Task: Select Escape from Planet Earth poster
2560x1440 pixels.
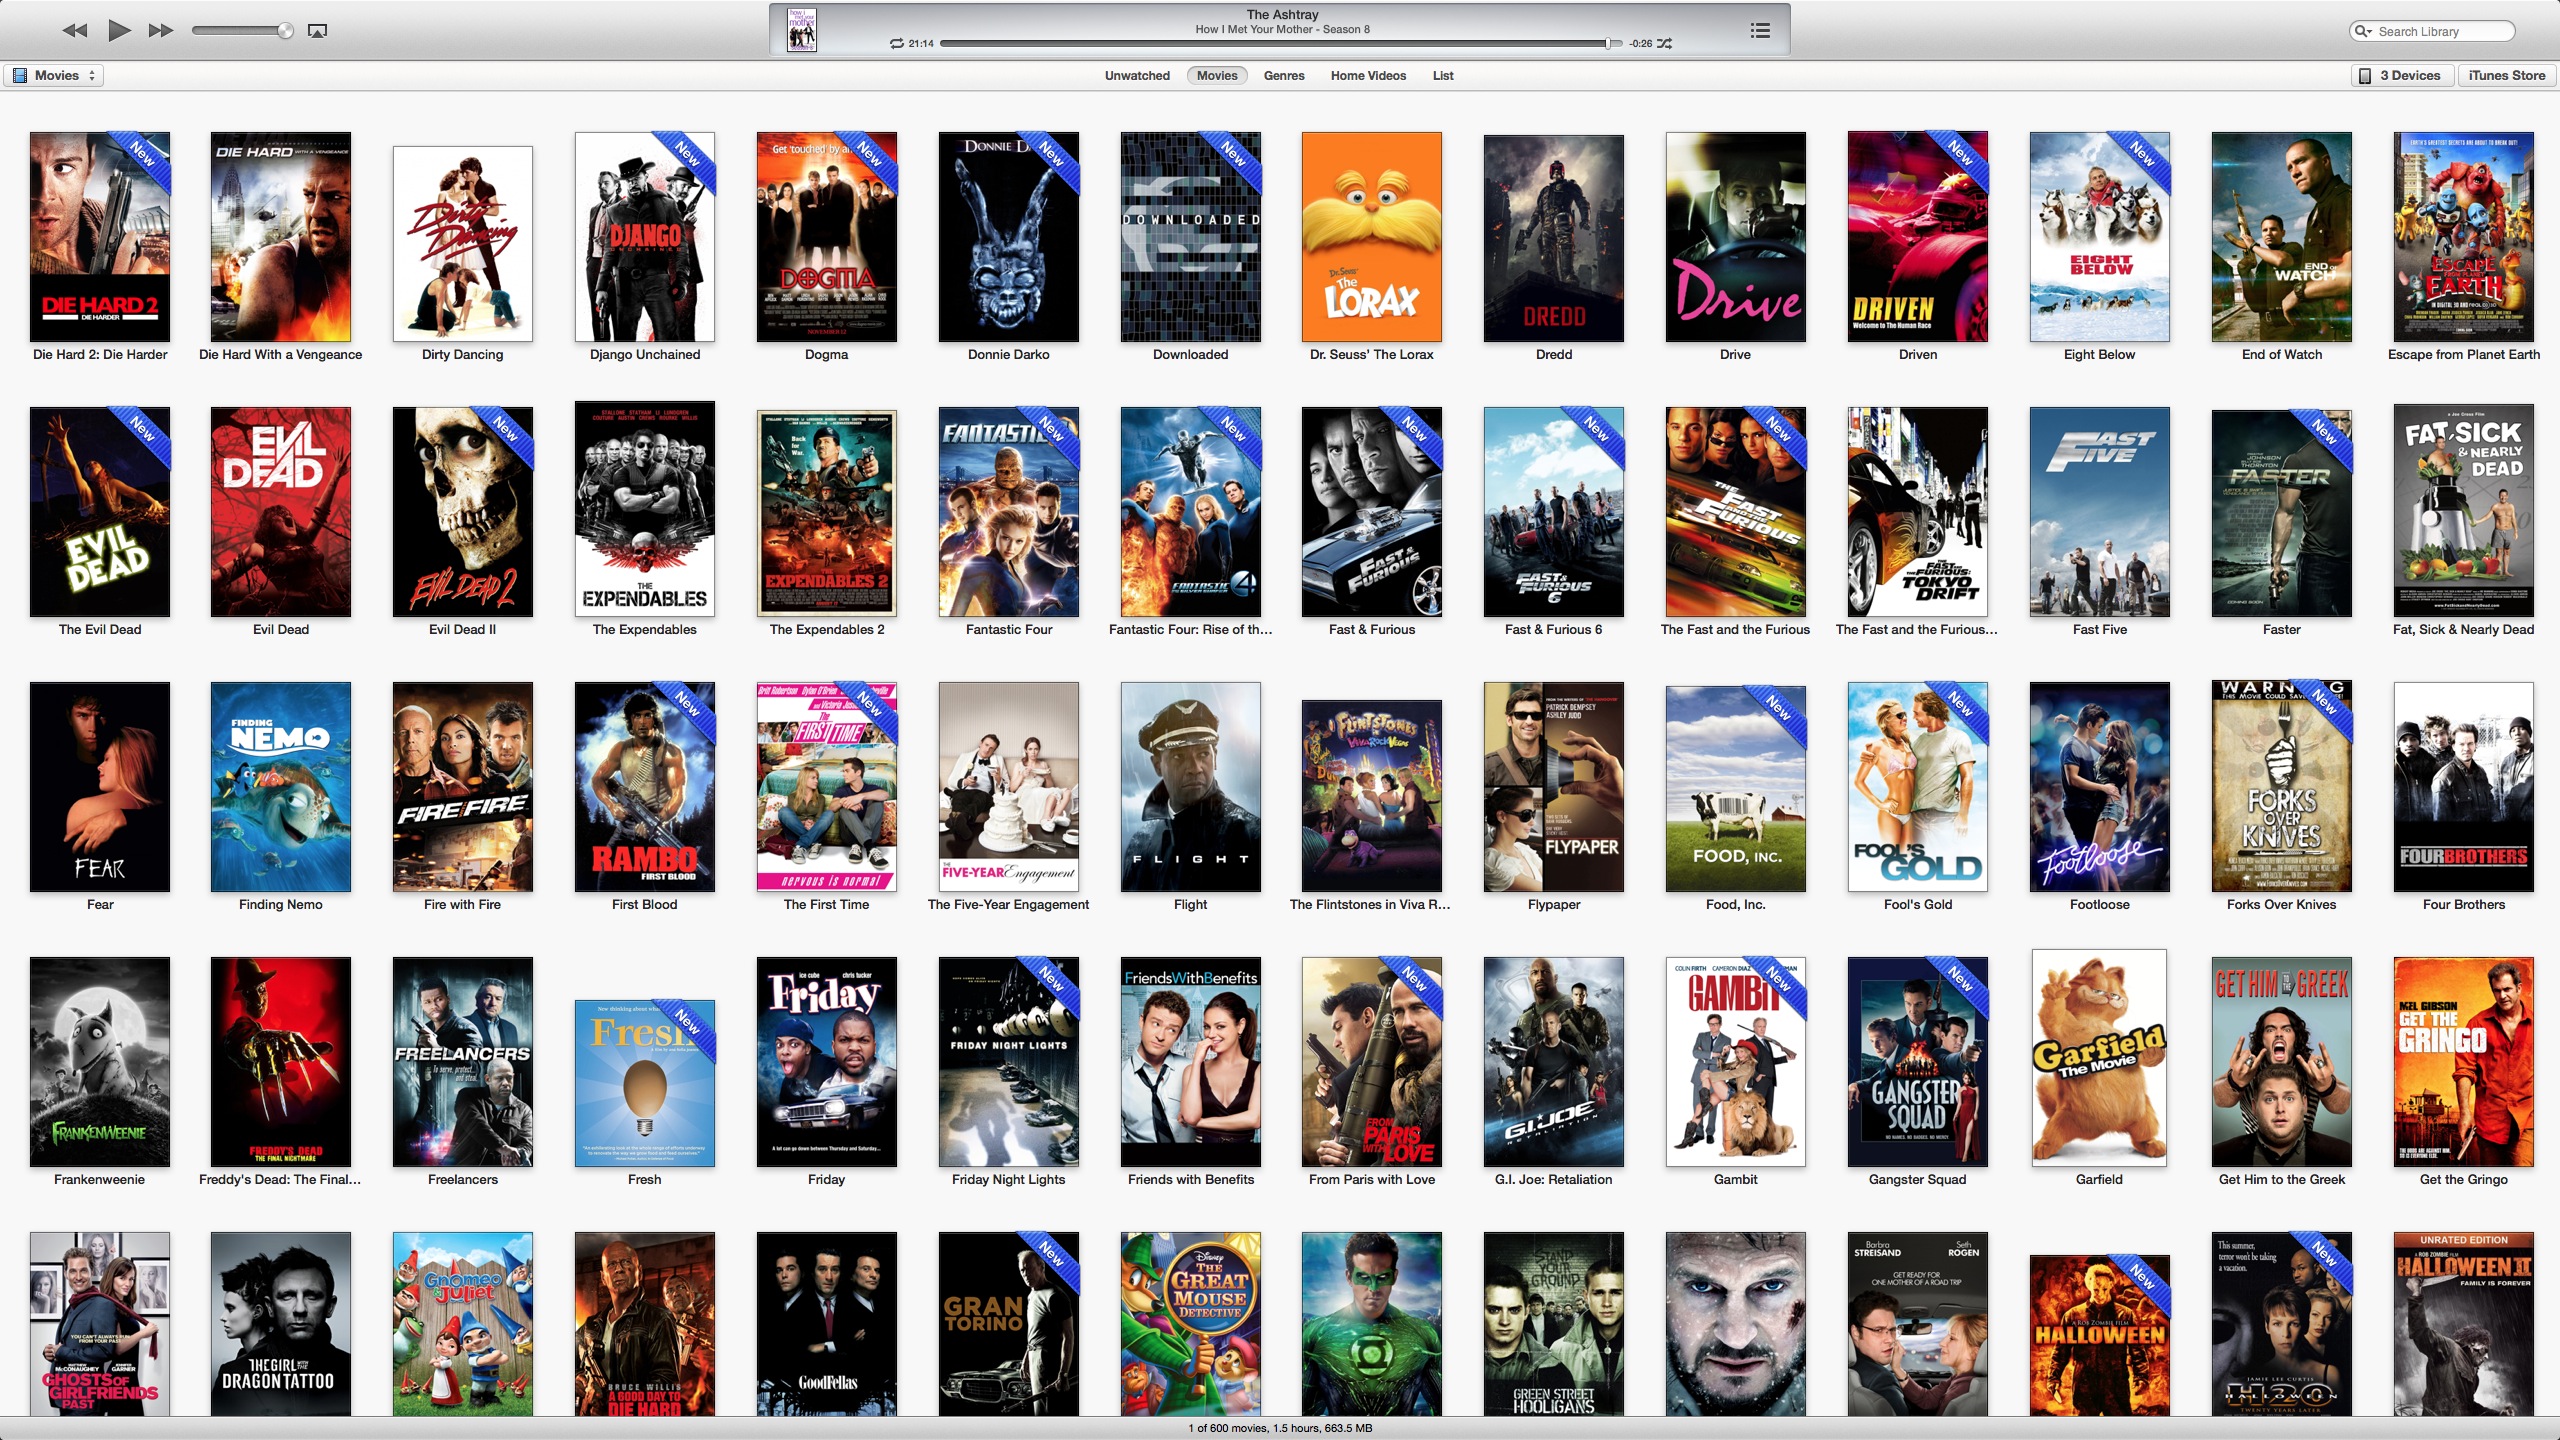Action: coord(2464,237)
